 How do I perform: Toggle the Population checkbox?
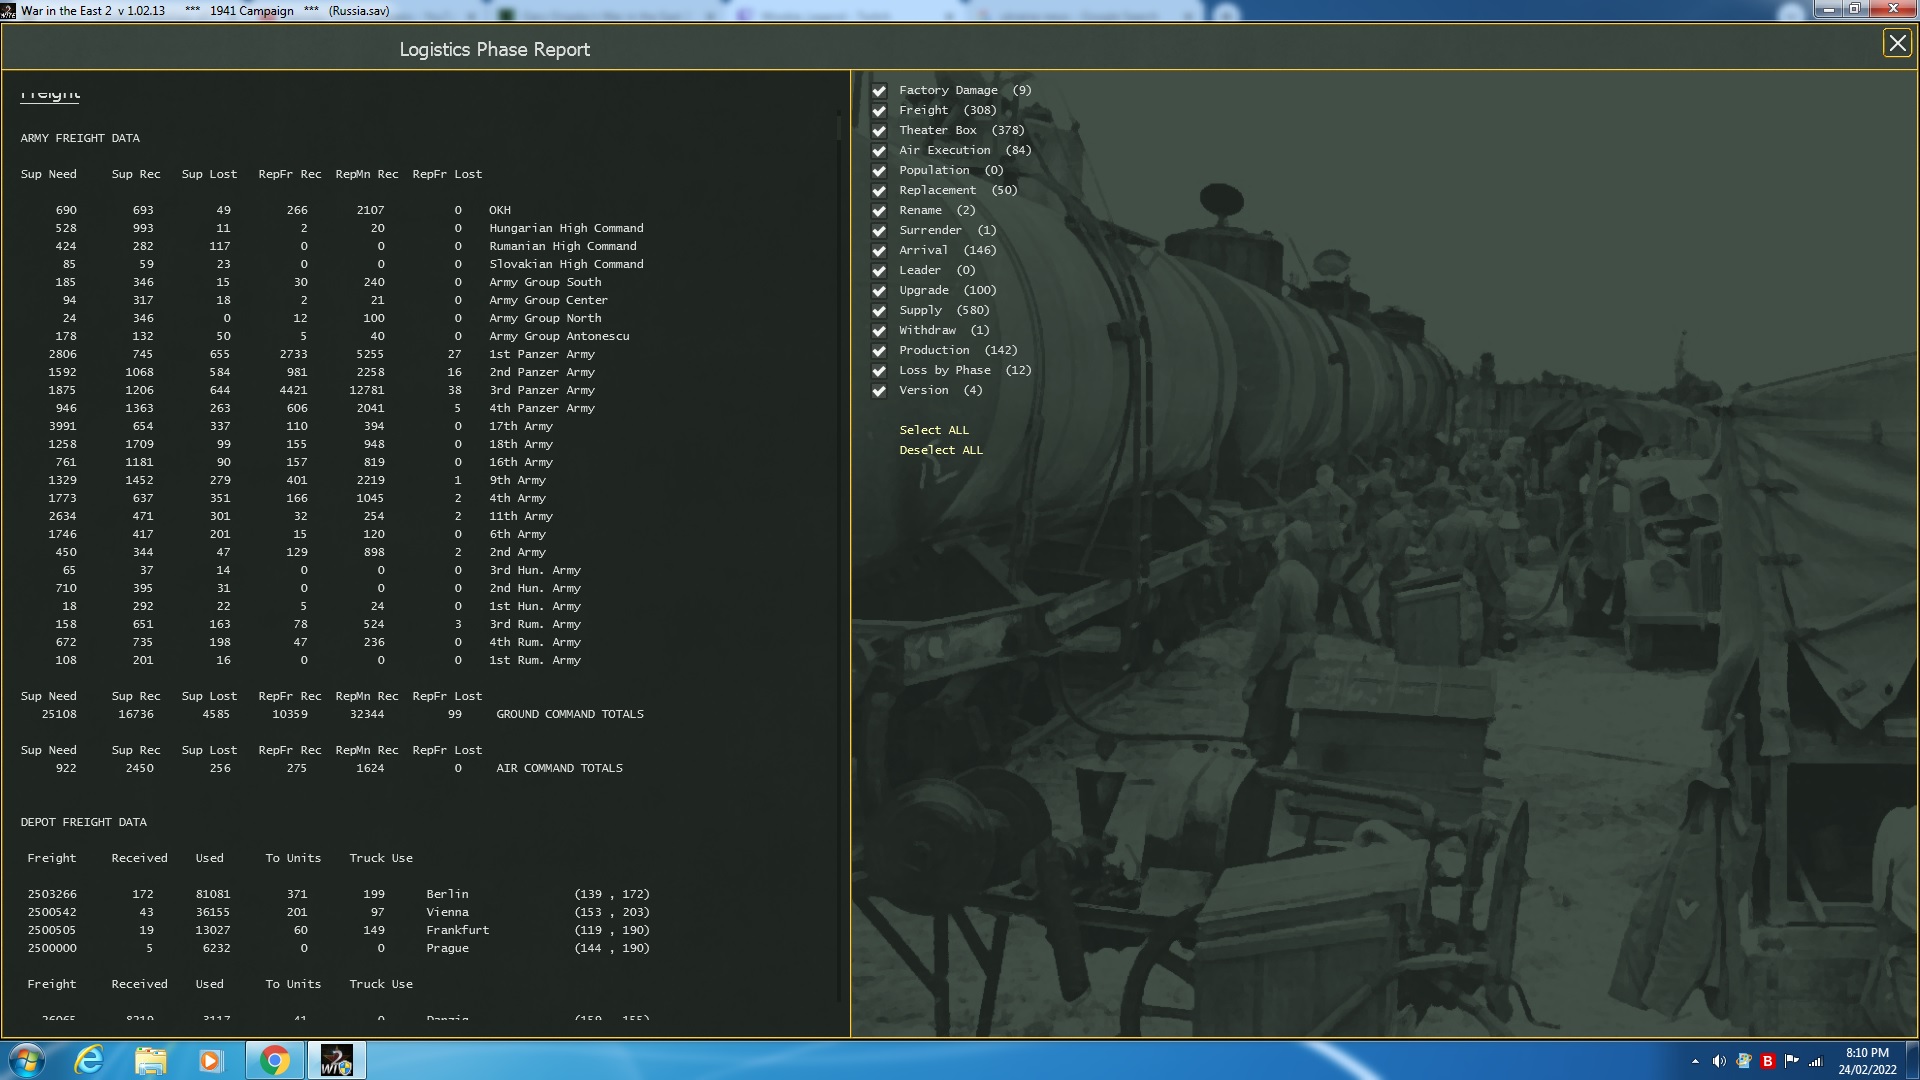879,171
